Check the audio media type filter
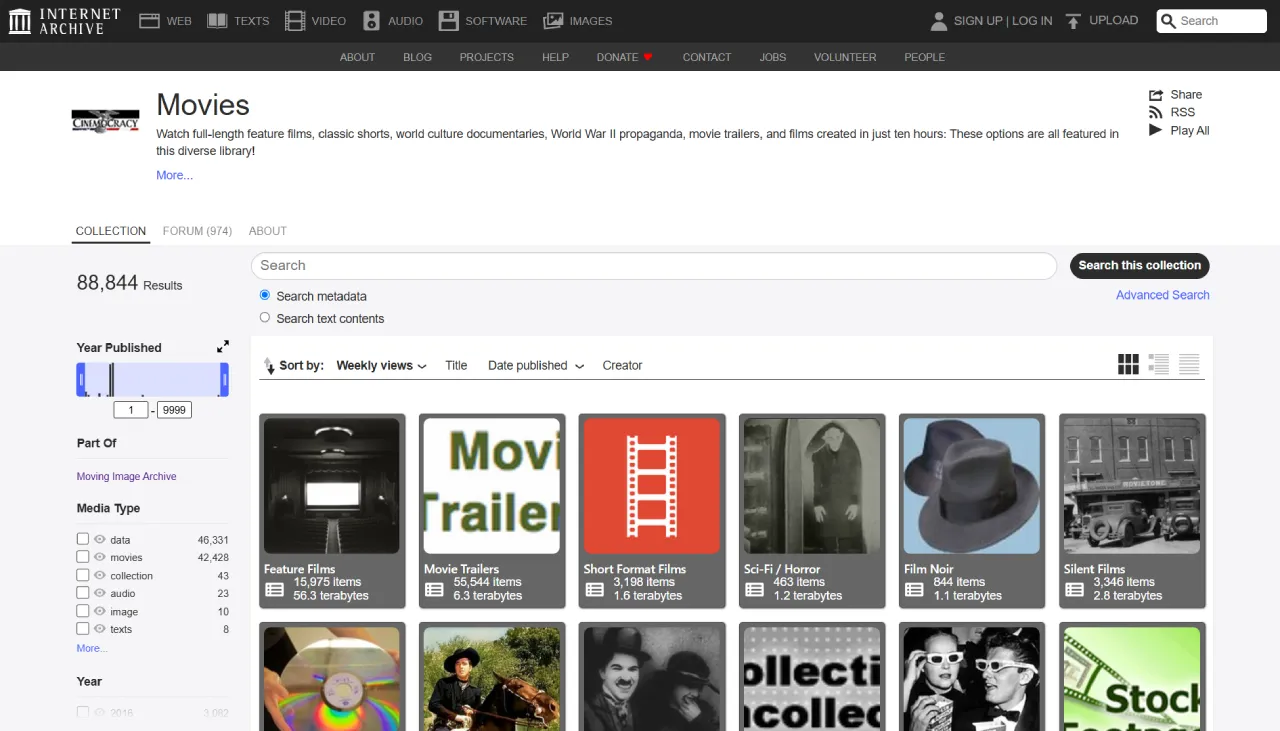This screenshot has width=1280, height=731. coord(82,593)
